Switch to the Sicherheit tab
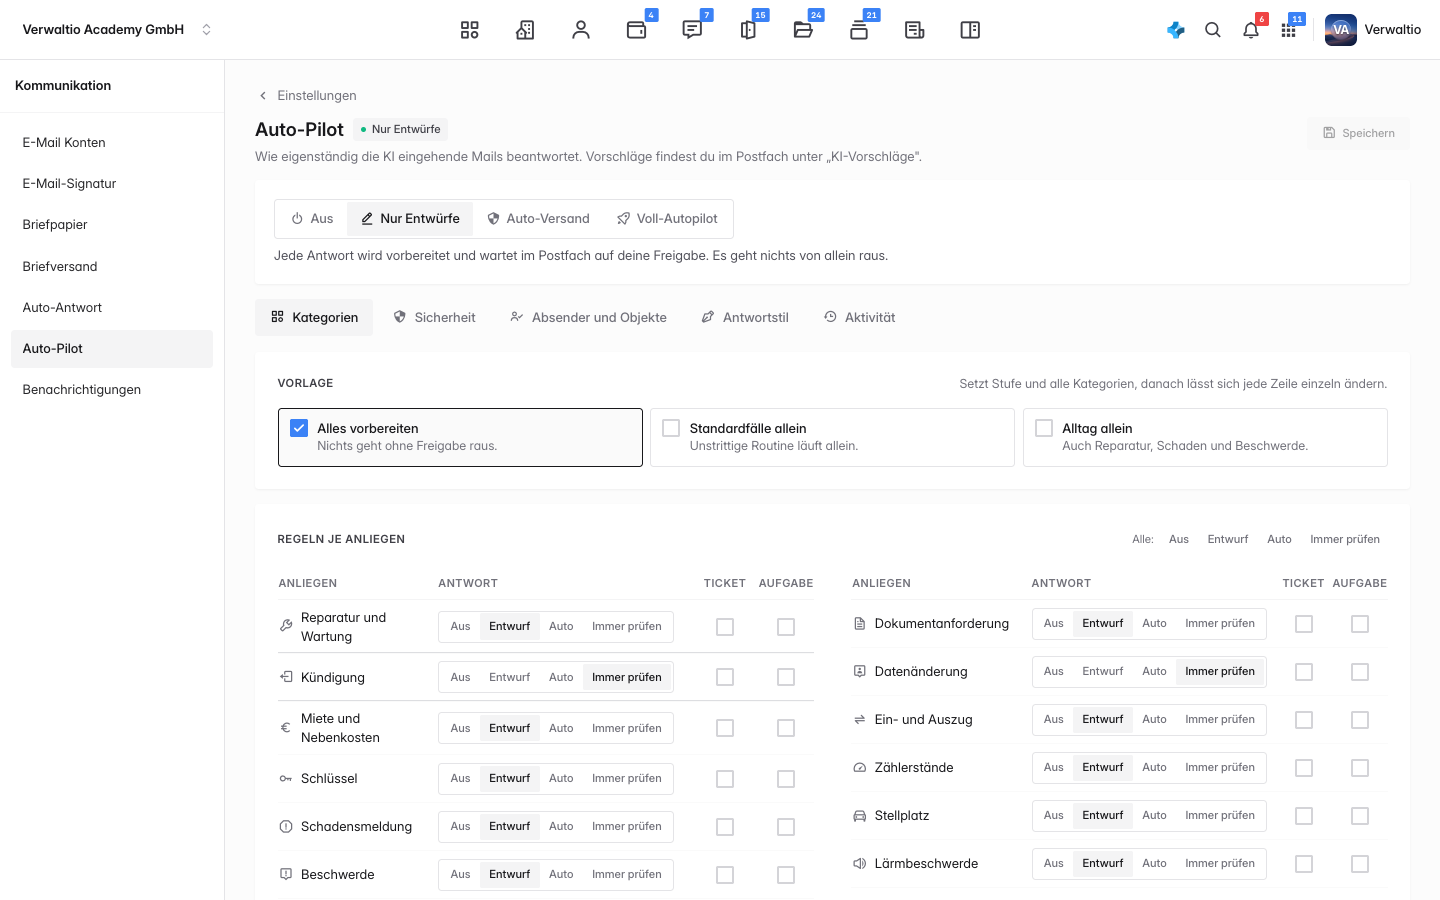Image resolution: width=1440 pixels, height=900 pixels. pyautogui.click(x=434, y=317)
